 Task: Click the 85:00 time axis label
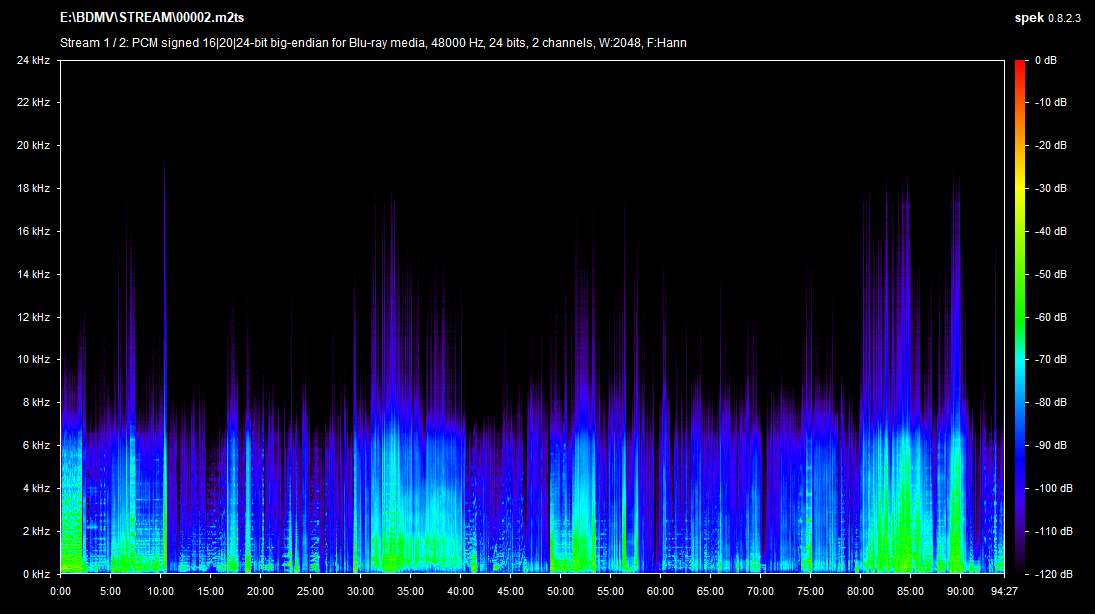[x=910, y=590]
